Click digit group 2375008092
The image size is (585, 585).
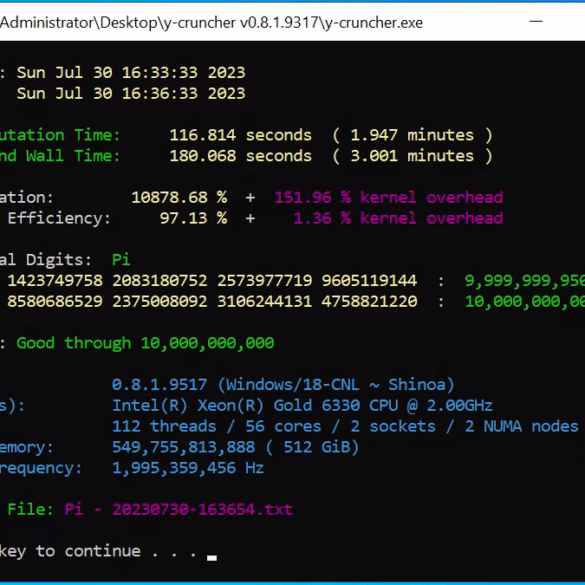coord(160,301)
